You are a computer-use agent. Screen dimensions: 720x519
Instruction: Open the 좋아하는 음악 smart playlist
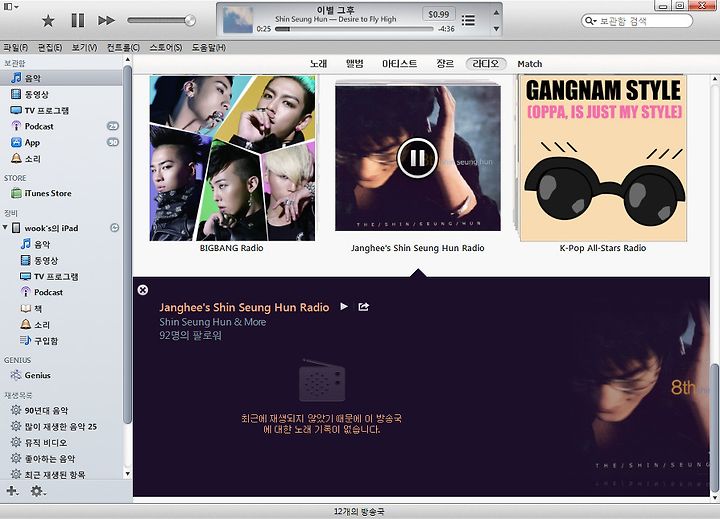pos(61,458)
